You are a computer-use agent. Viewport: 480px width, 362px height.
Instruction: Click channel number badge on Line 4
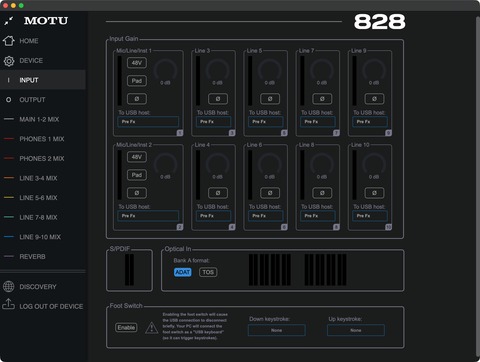(232, 227)
